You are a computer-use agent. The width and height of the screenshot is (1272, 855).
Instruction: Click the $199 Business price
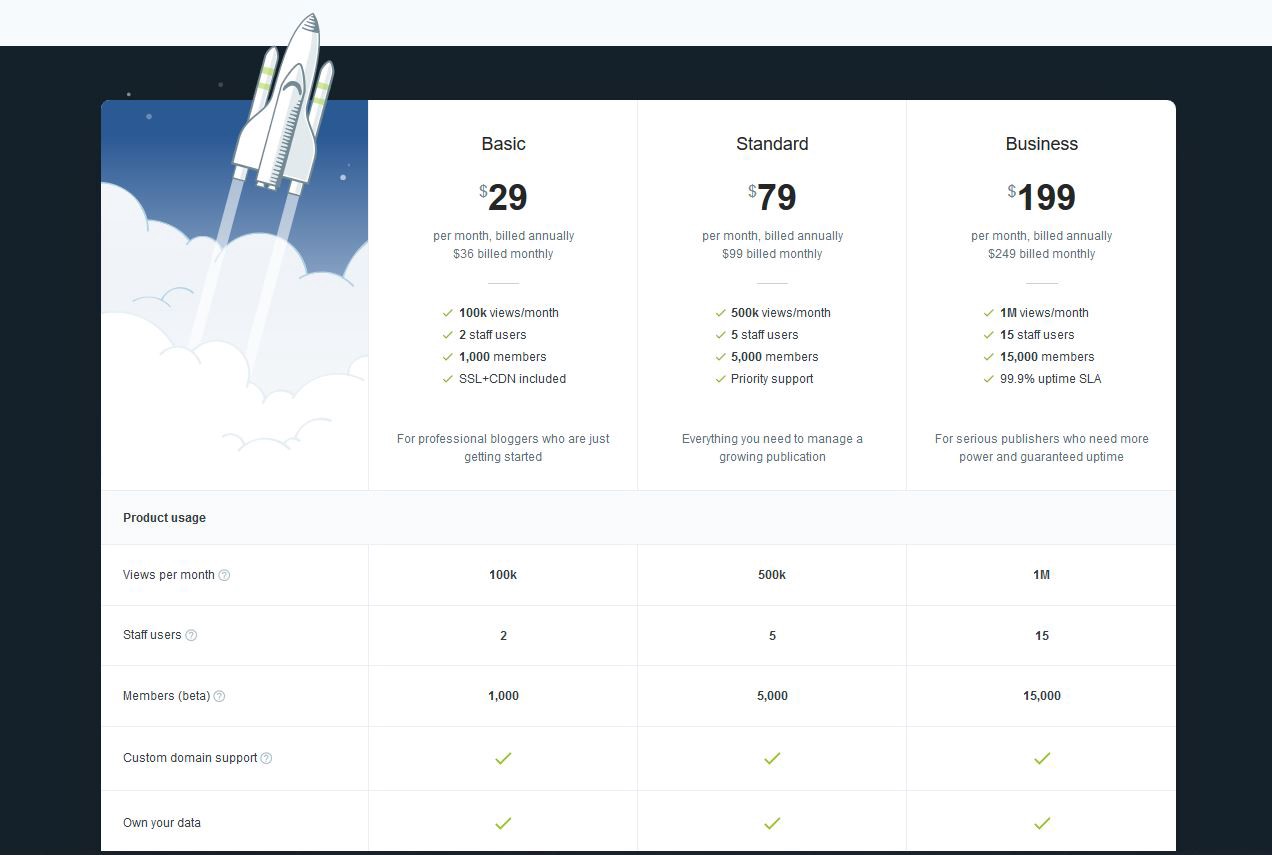pyautogui.click(x=1042, y=197)
